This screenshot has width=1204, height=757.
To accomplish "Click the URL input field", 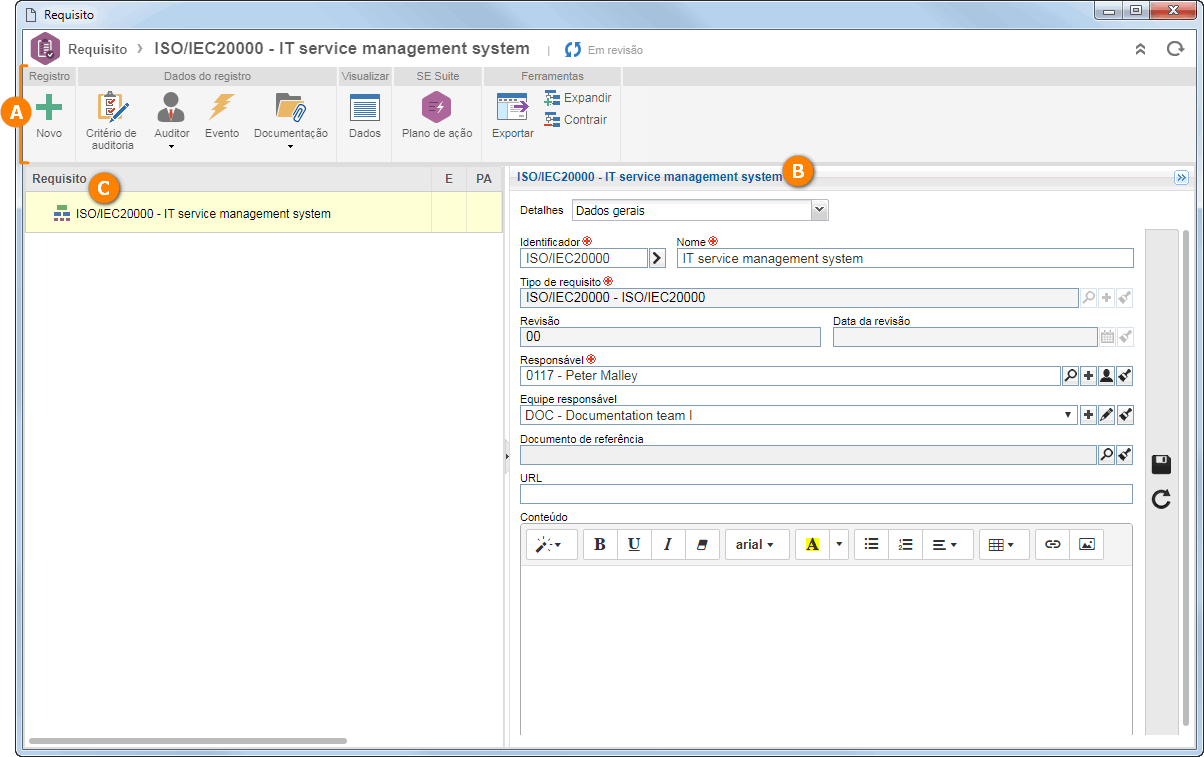I will (x=826, y=494).
